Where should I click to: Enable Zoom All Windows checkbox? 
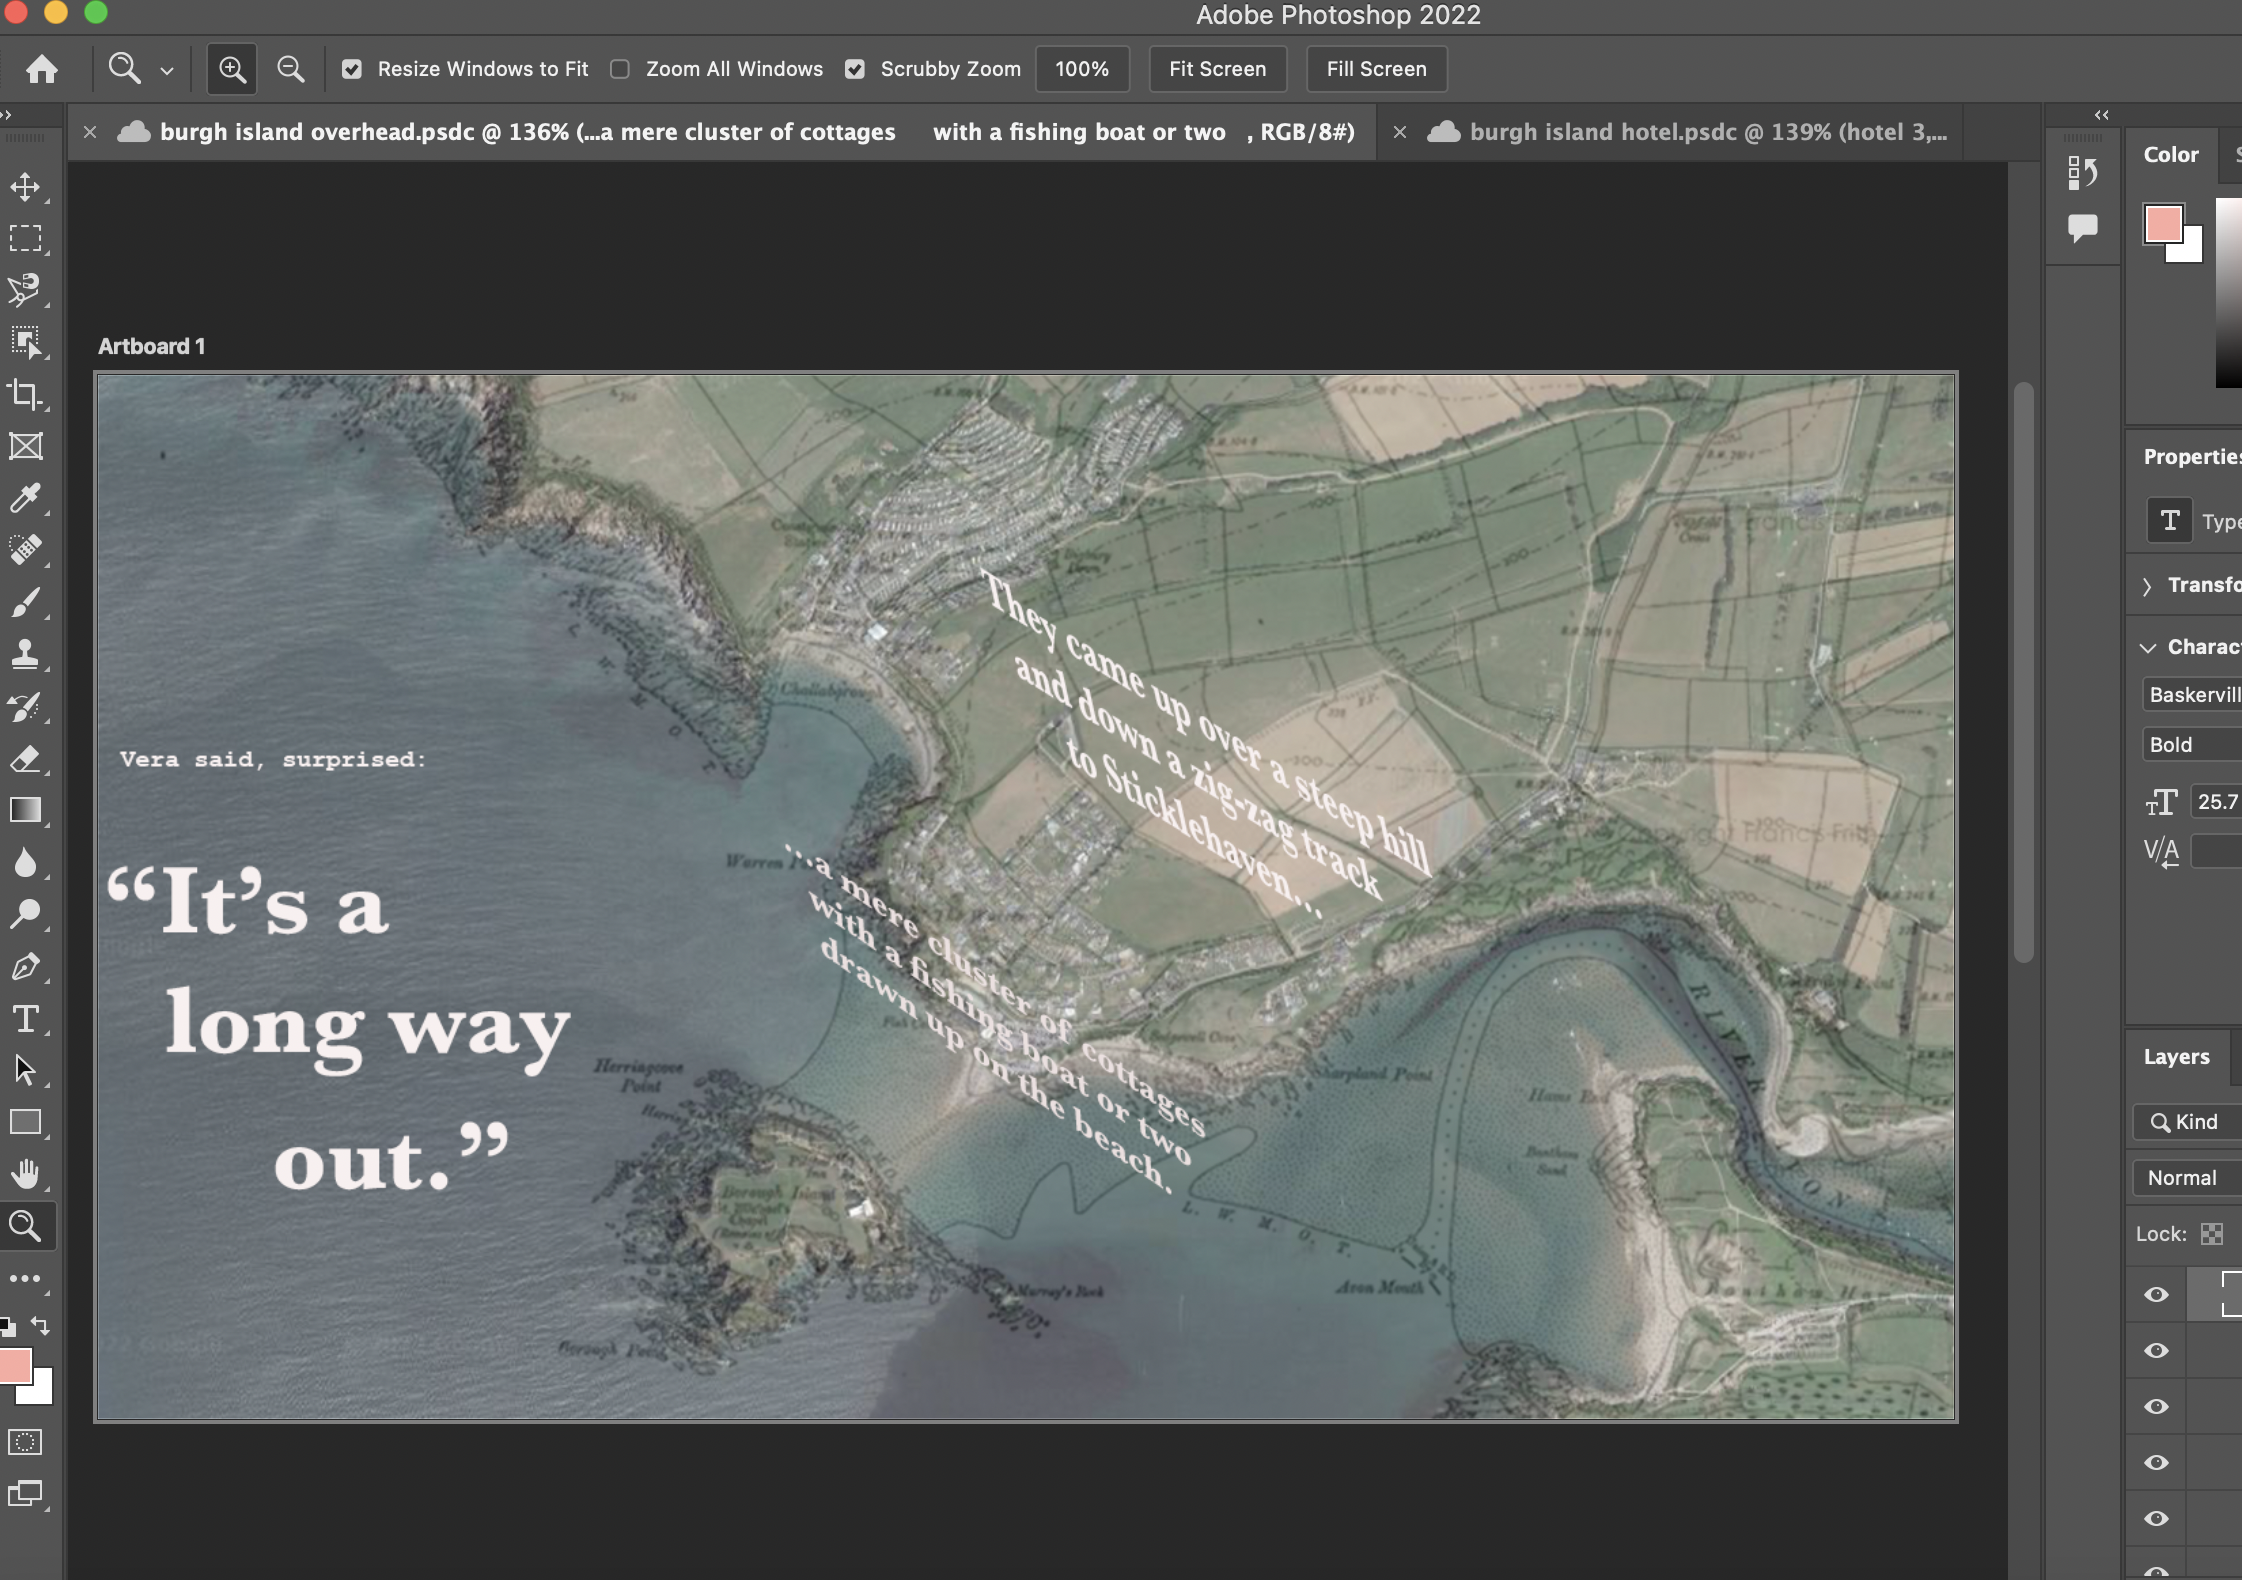pos(620,69)
